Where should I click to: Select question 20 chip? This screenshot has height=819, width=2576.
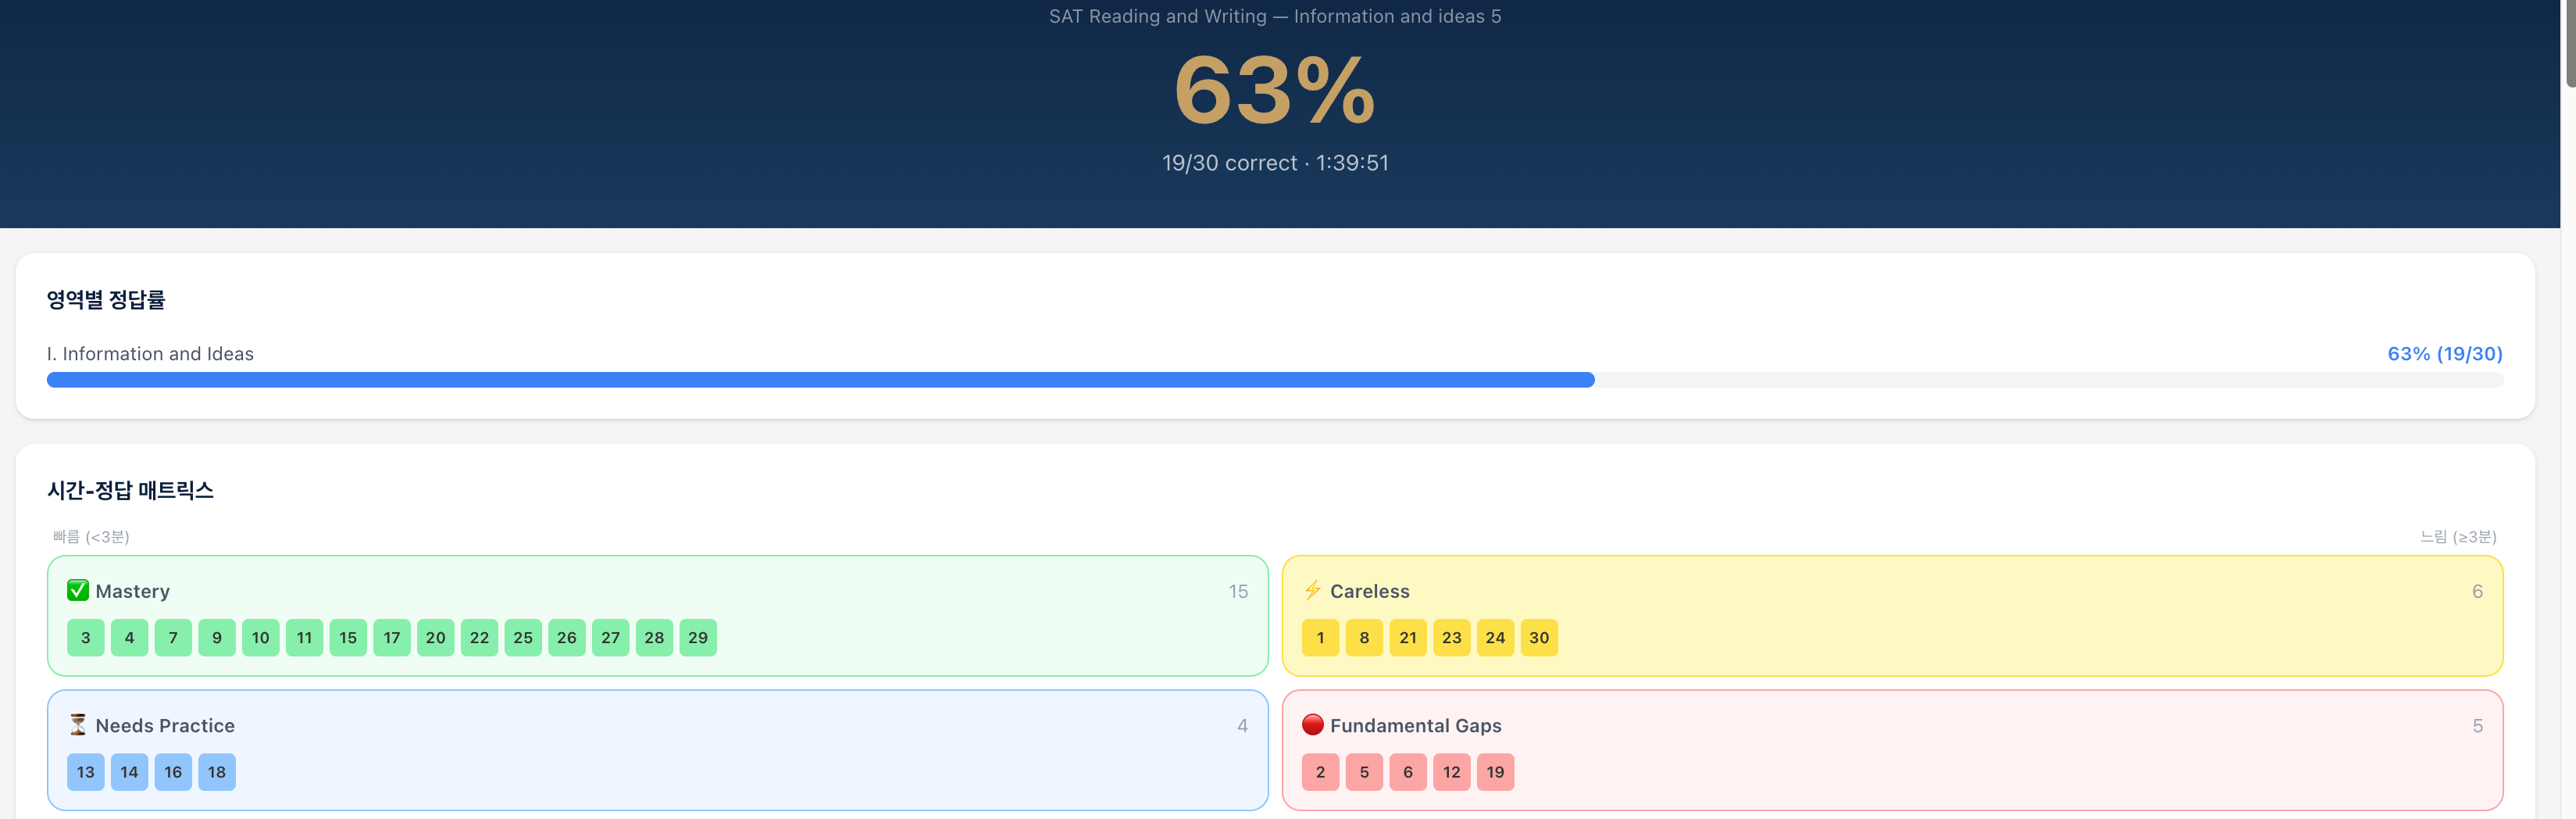point(436,638)
